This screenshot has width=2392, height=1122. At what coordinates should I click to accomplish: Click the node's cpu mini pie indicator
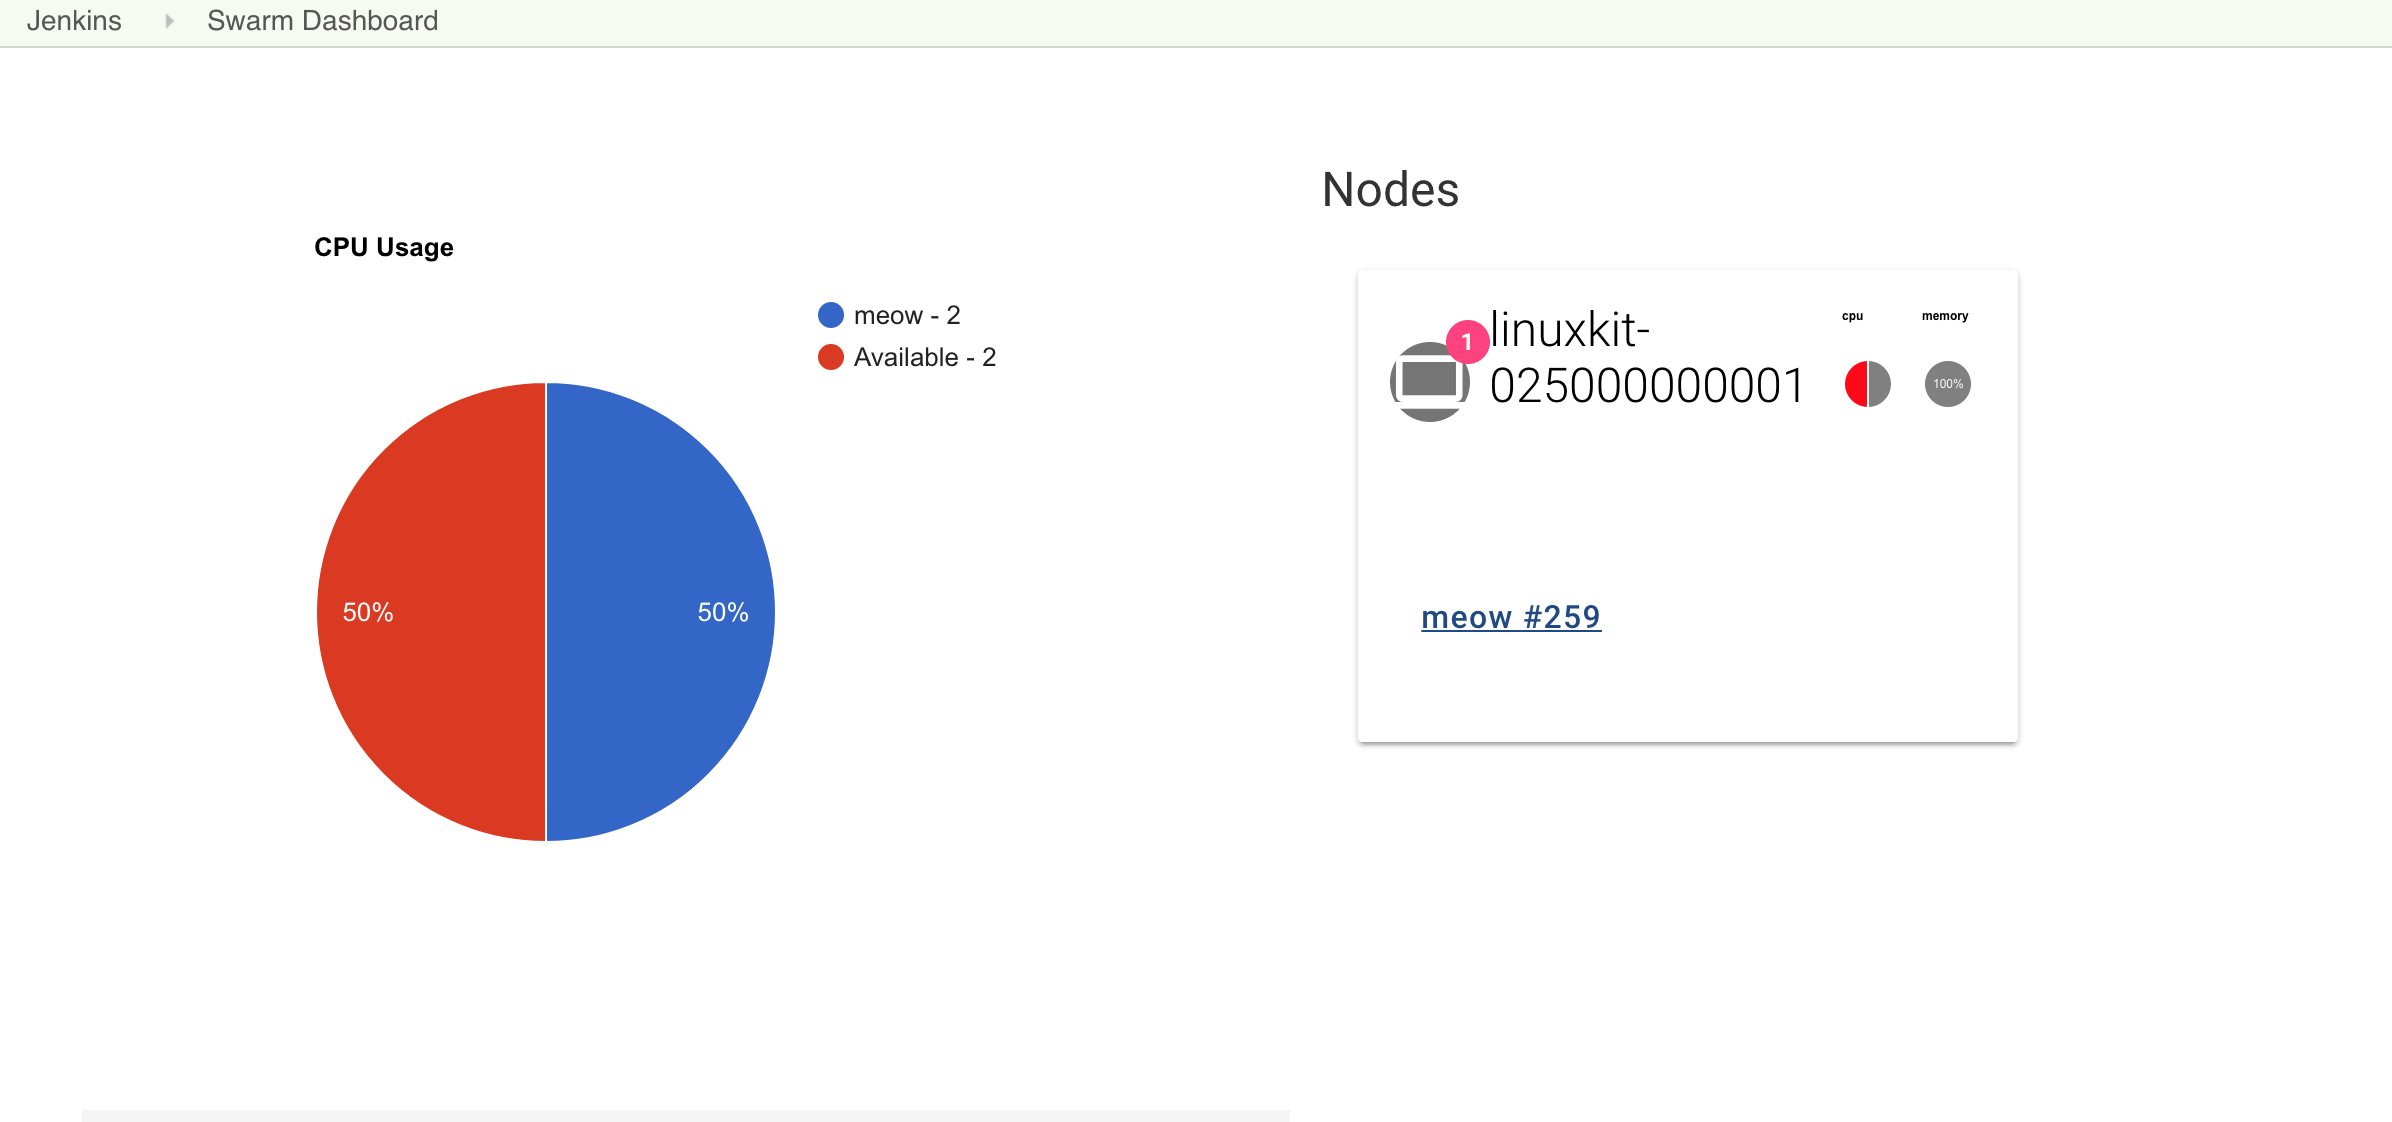coord(1867,384)
